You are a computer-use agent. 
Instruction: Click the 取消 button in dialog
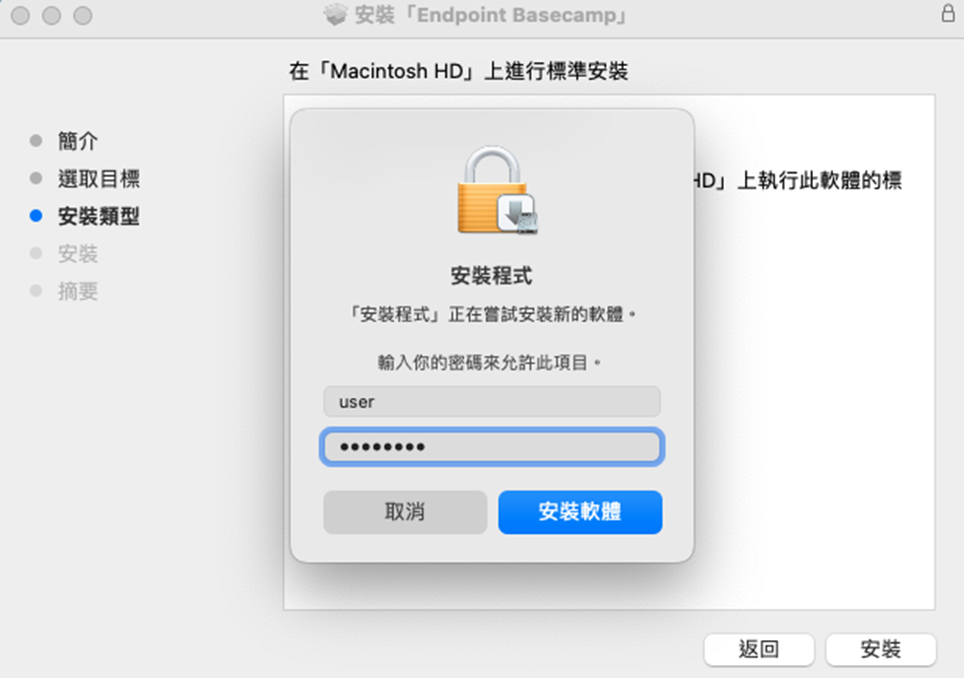[405, 511]
